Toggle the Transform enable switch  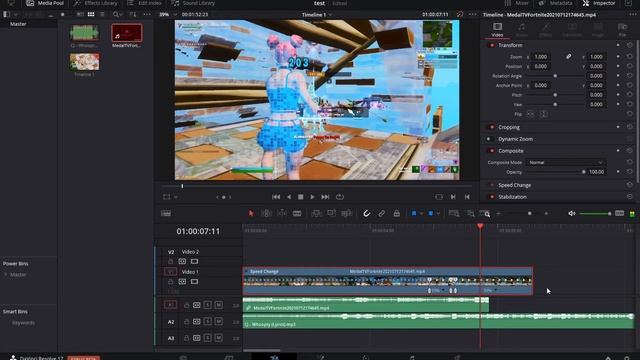tap(491, 45)
